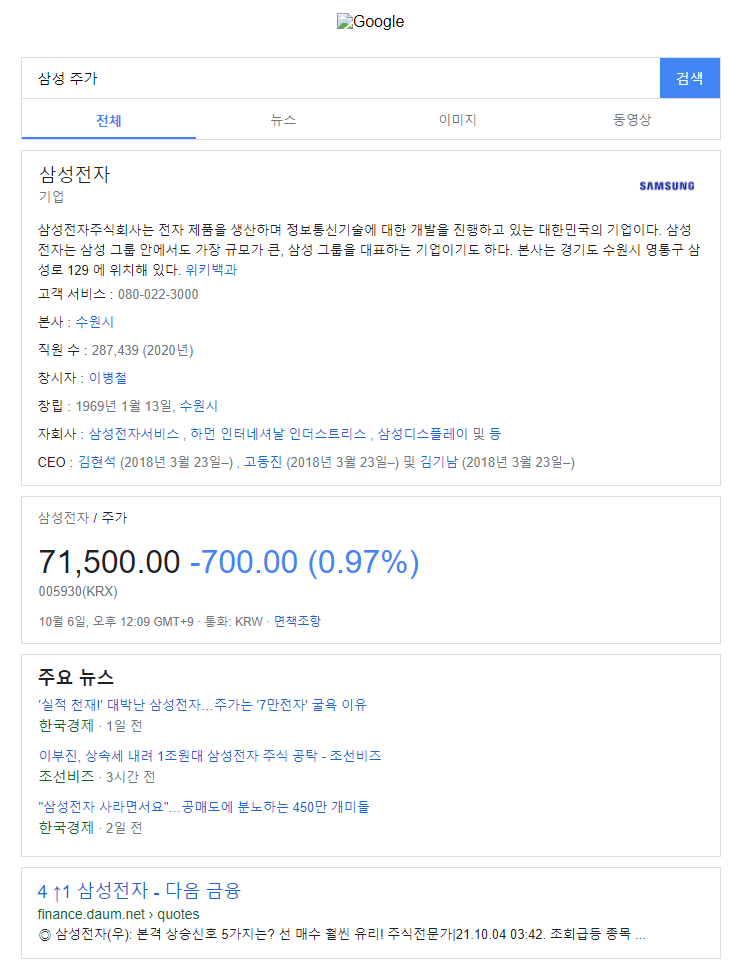Open CEO 김현석 link
Viewport: 739px width, 960px height.
(x=97, y=462)
